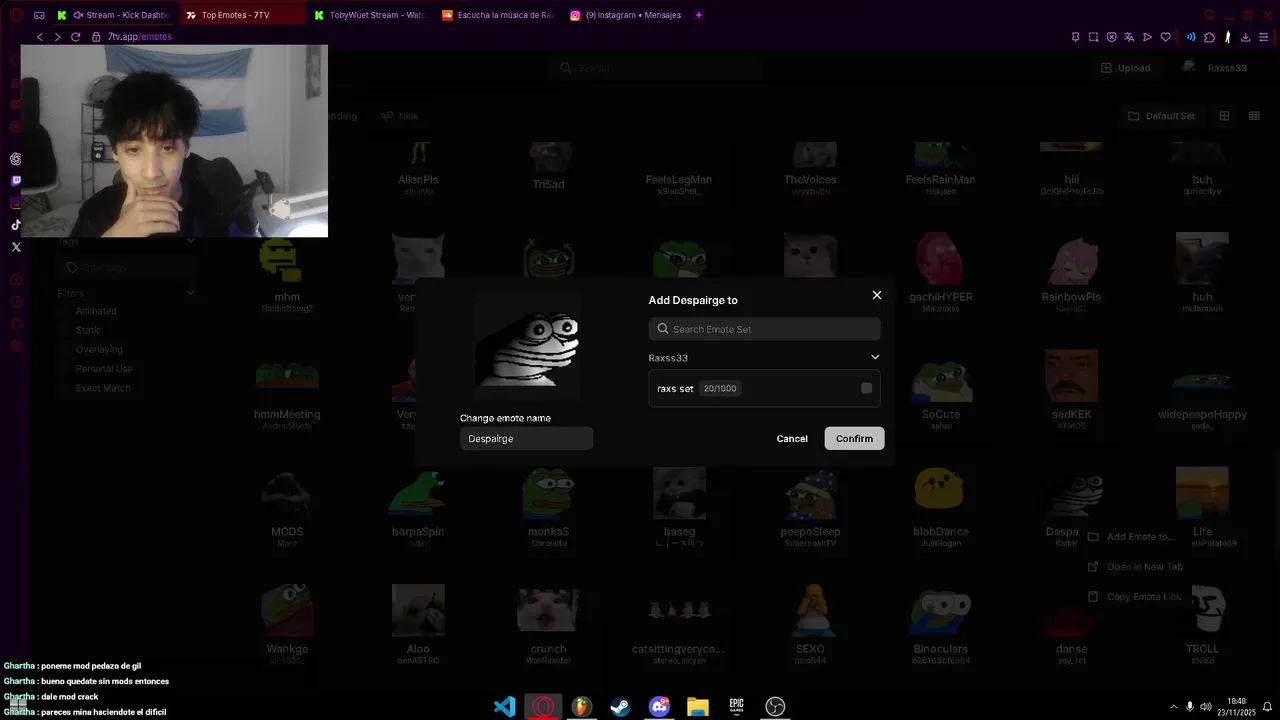
Task: Reload the 7tv.app page
Action: 75,37
